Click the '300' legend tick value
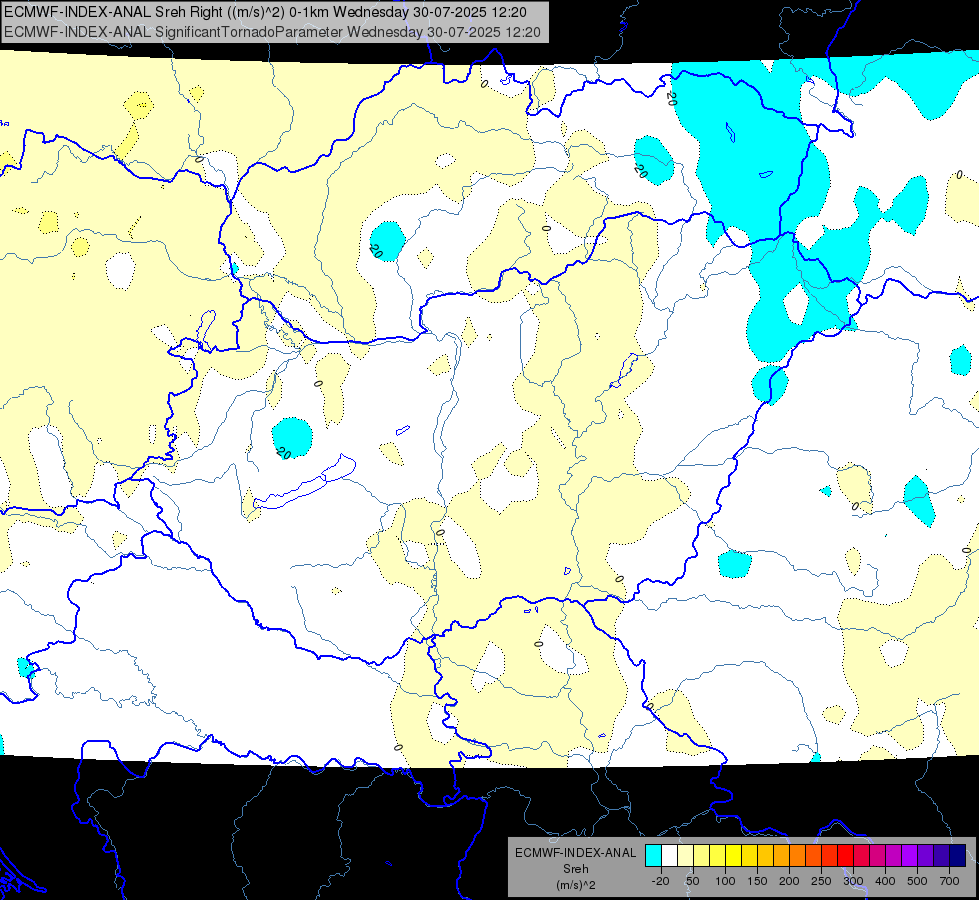The height and width of the screenshot is (900, 979). pos(854,881)
